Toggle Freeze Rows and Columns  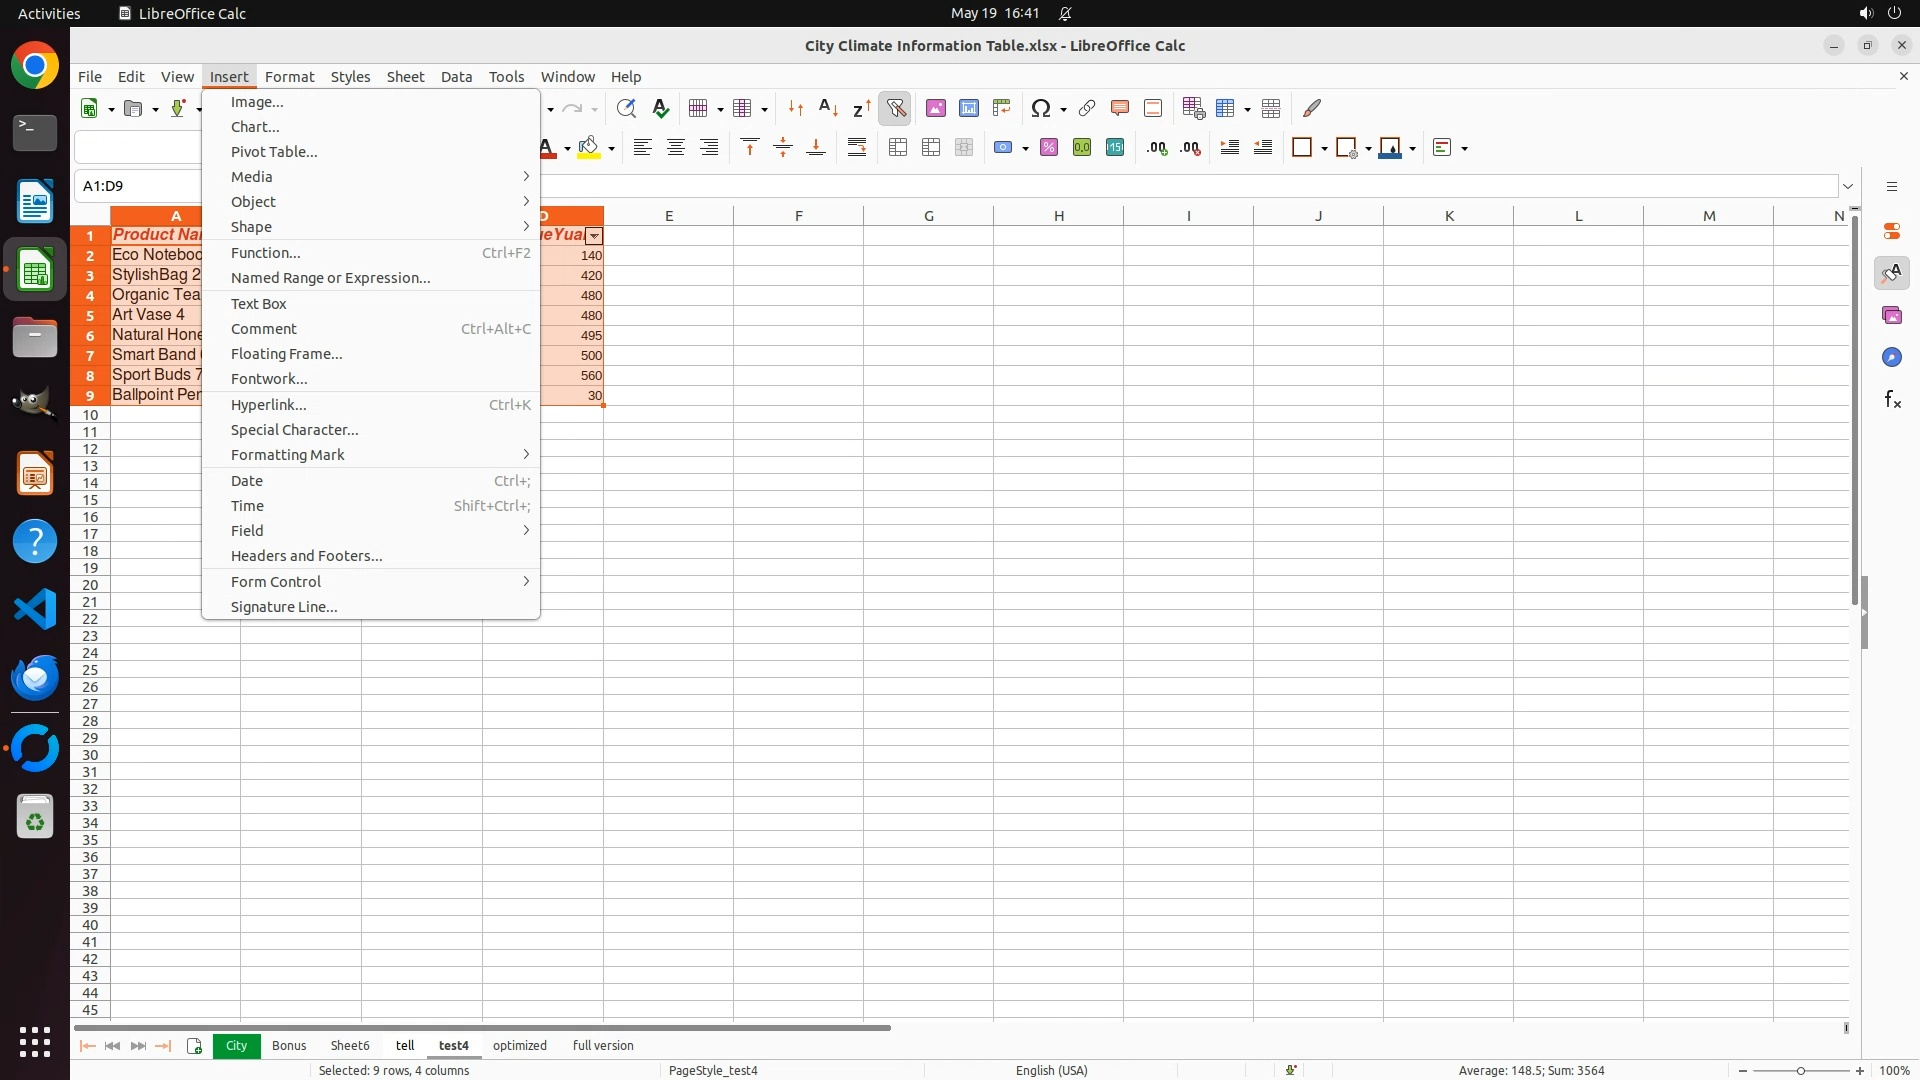1226,108
